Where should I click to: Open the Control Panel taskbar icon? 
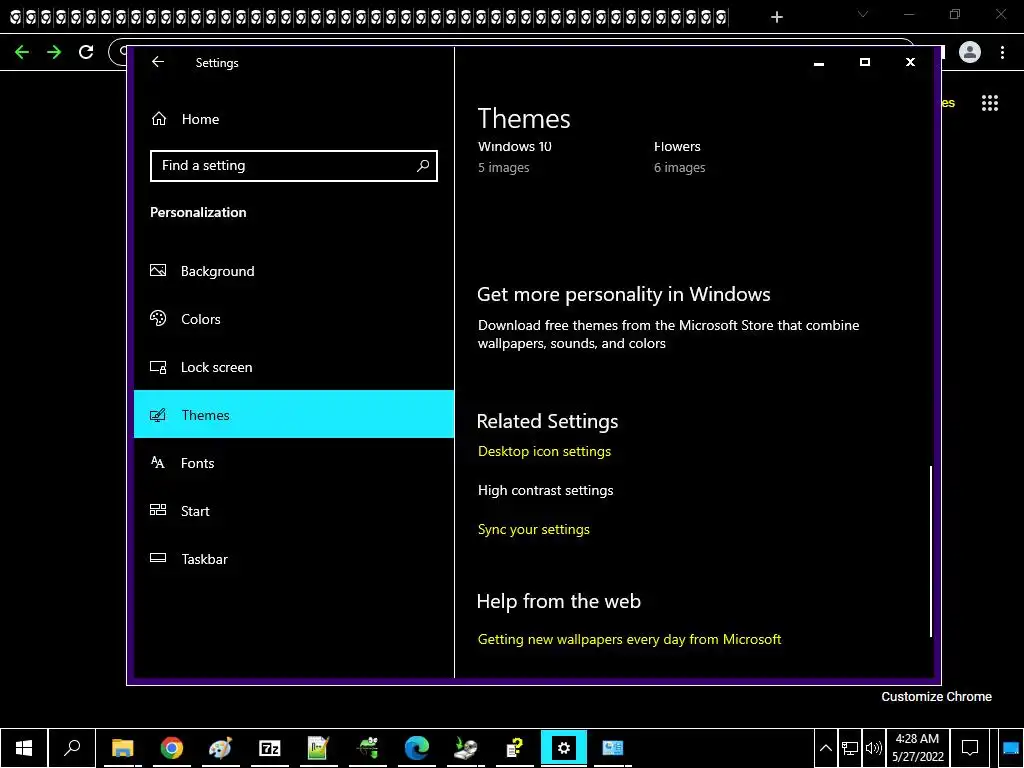click(613, 748)
